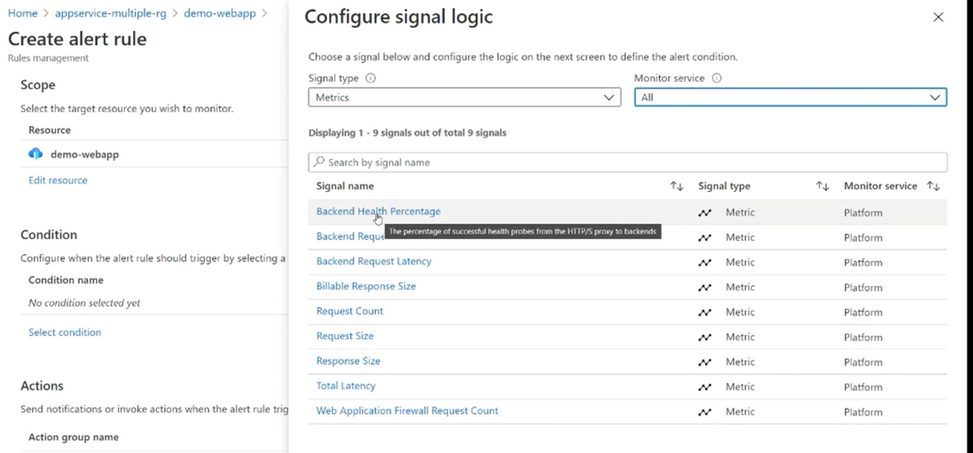Click metric icon in Backend Request Latency row

coord(704,262)
